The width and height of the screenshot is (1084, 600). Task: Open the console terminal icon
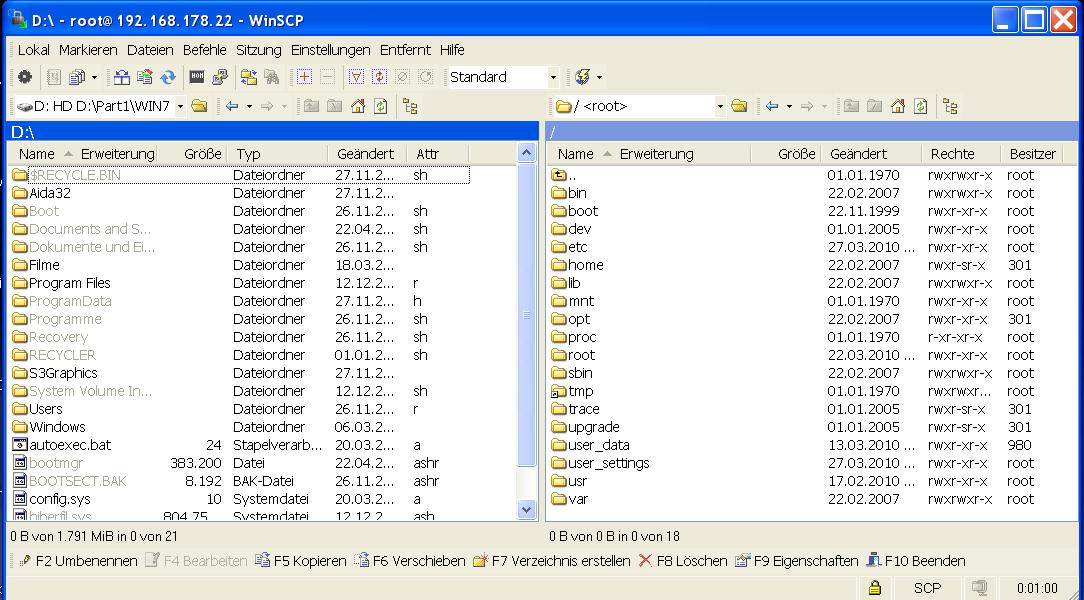click(197, 77)
